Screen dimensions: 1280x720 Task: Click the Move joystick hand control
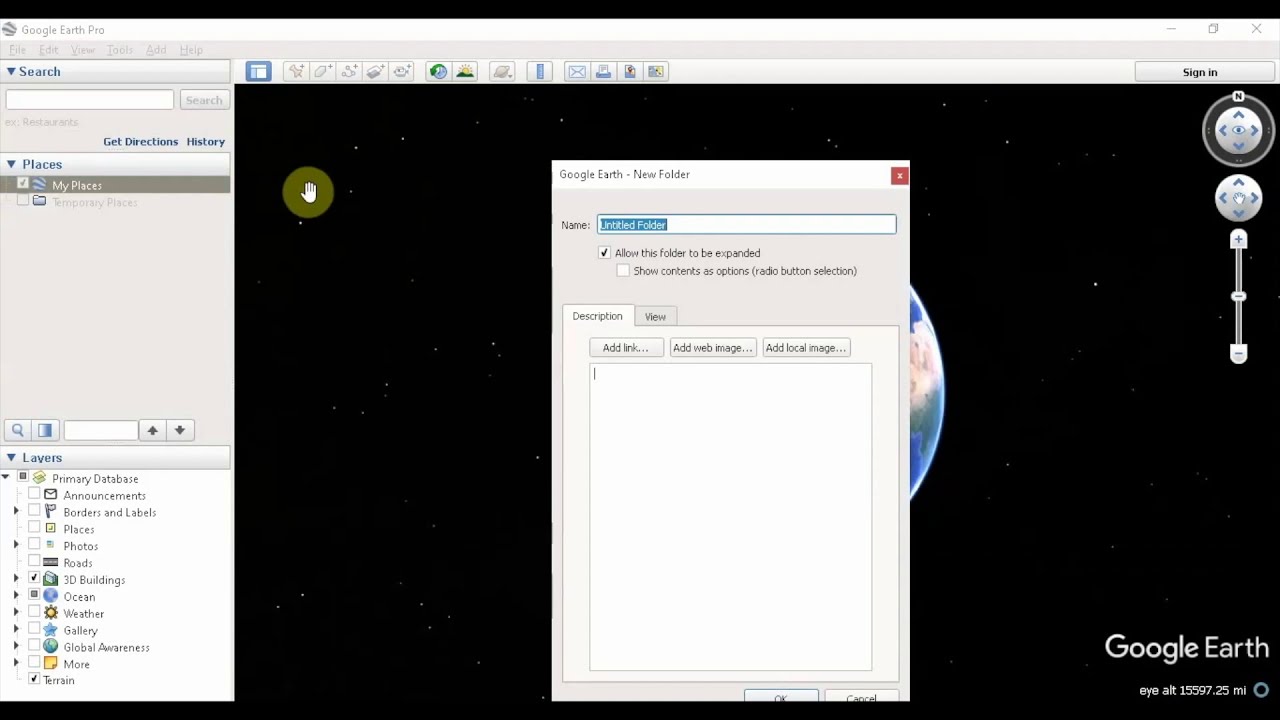coord(1238,198)
